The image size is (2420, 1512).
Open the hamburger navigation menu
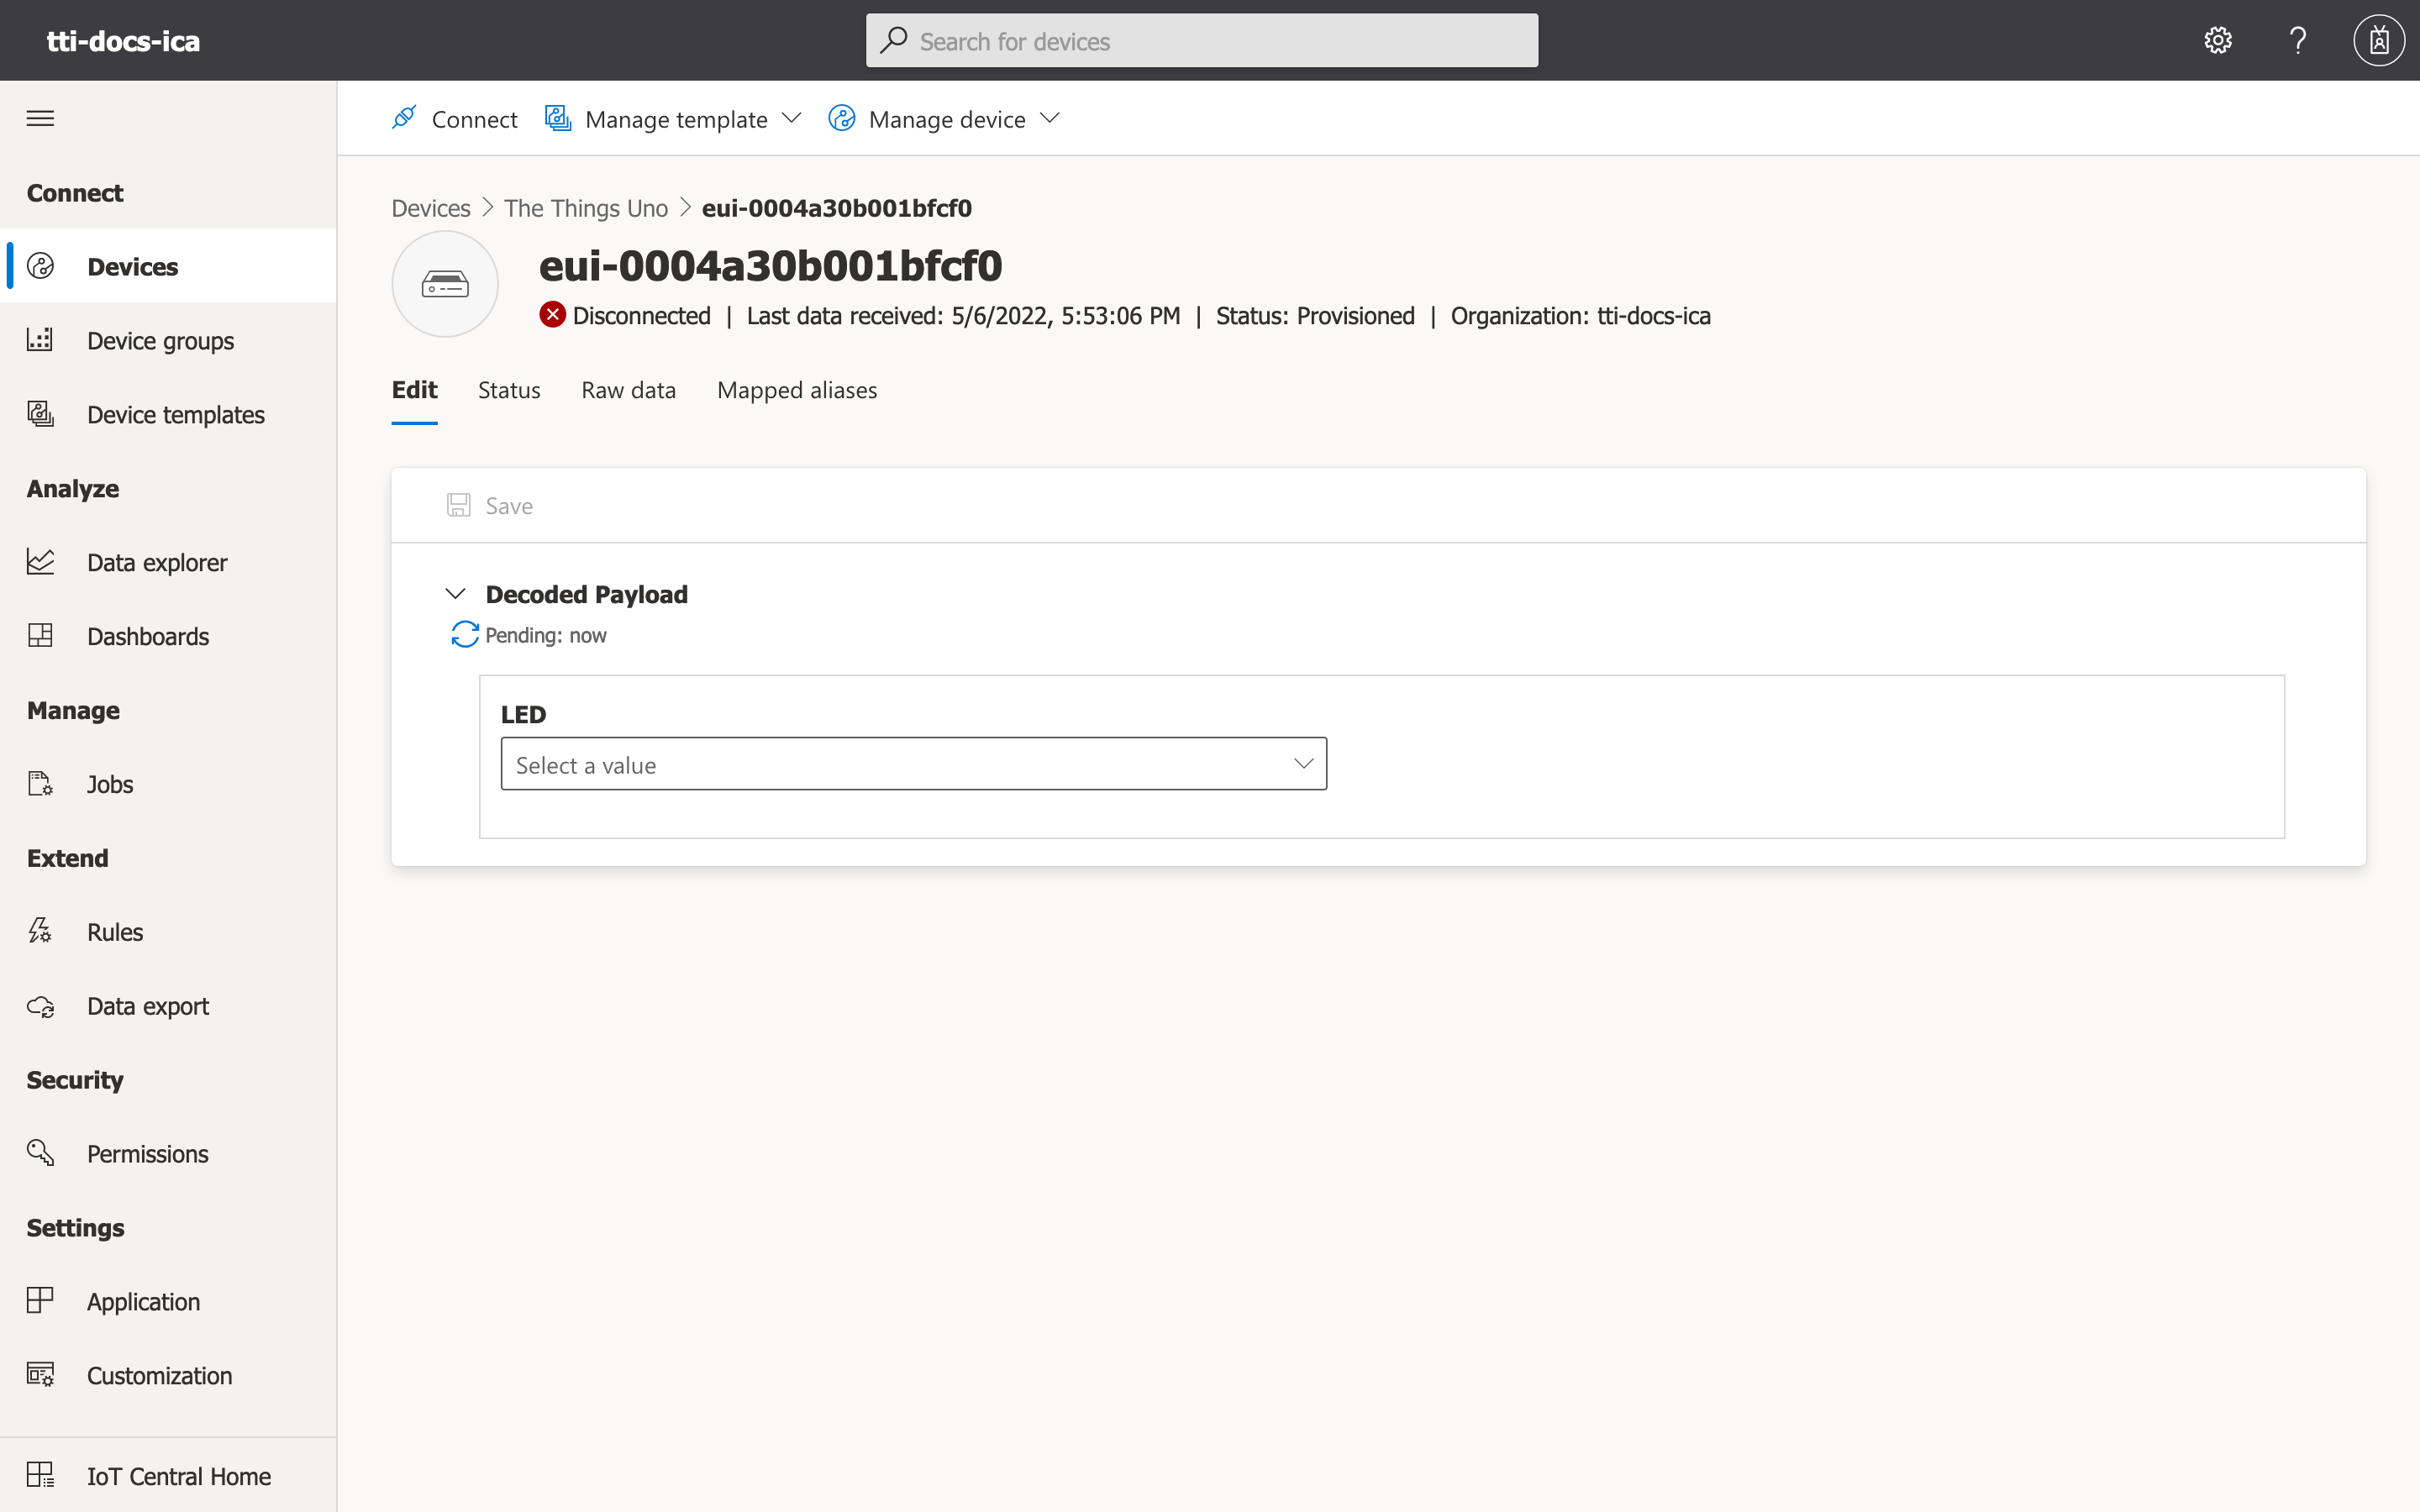(x=40, y=117)
